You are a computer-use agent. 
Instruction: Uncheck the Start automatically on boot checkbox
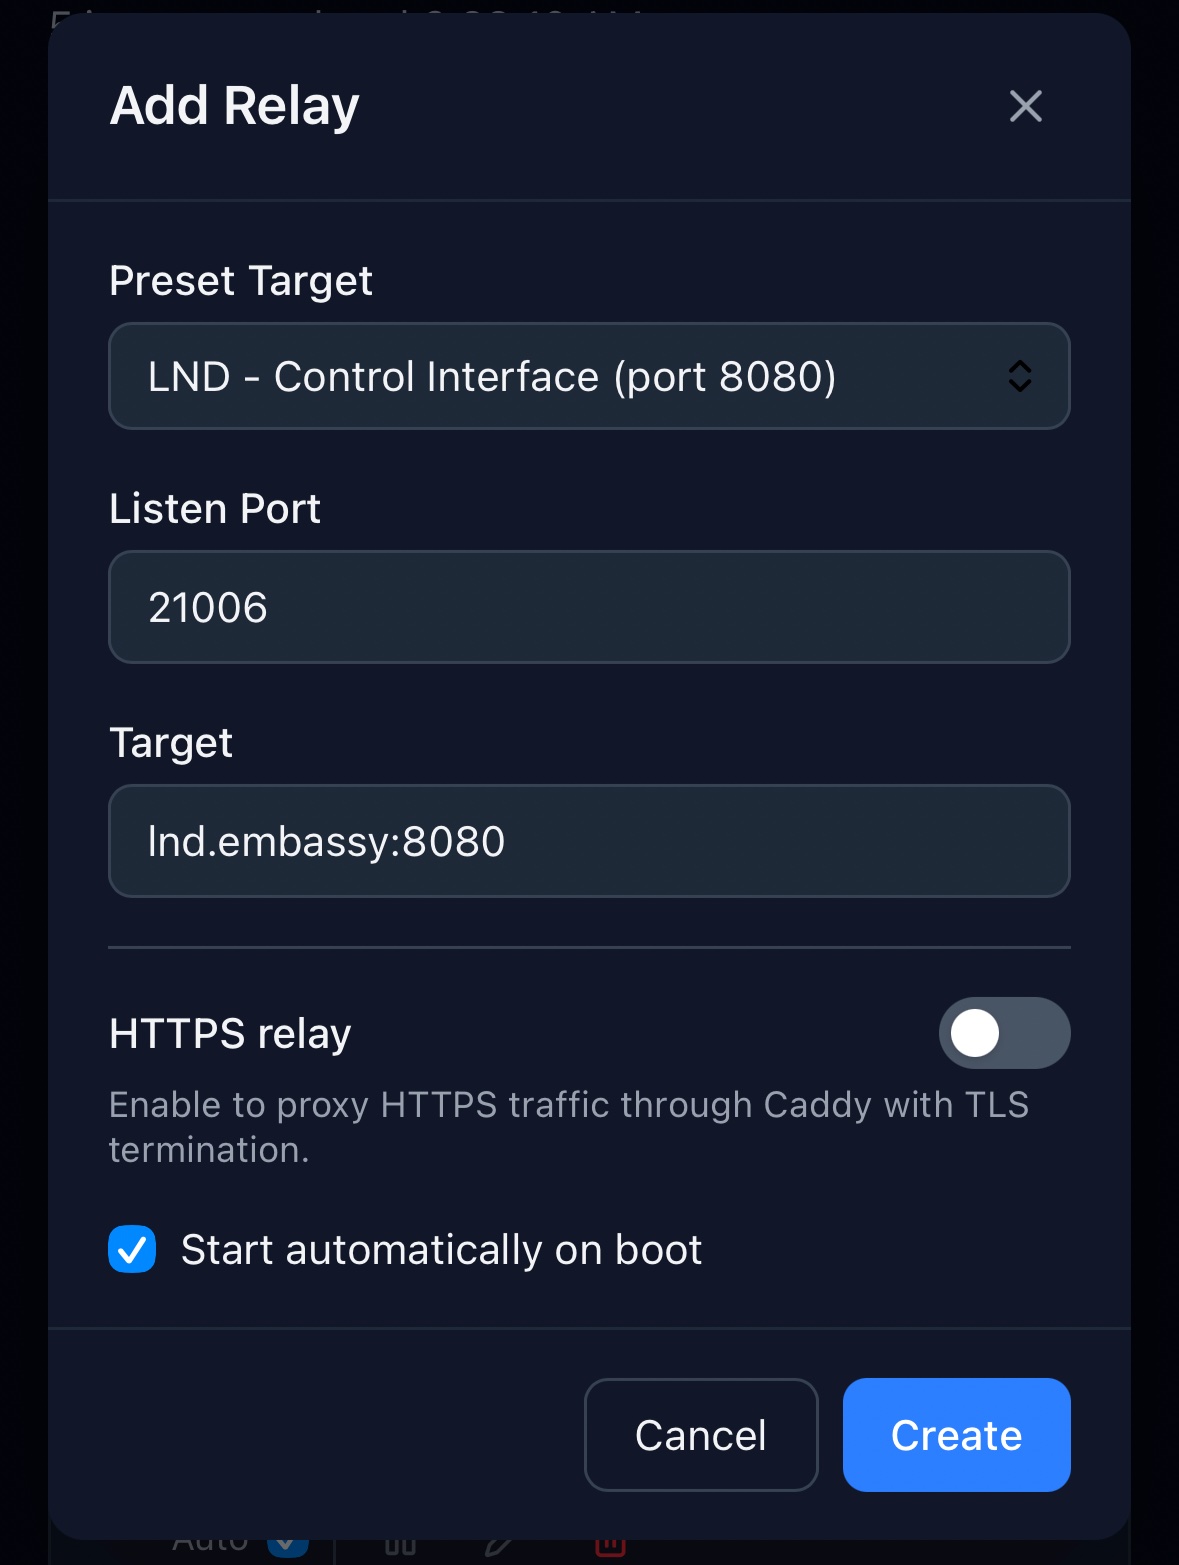(132, 1250)
